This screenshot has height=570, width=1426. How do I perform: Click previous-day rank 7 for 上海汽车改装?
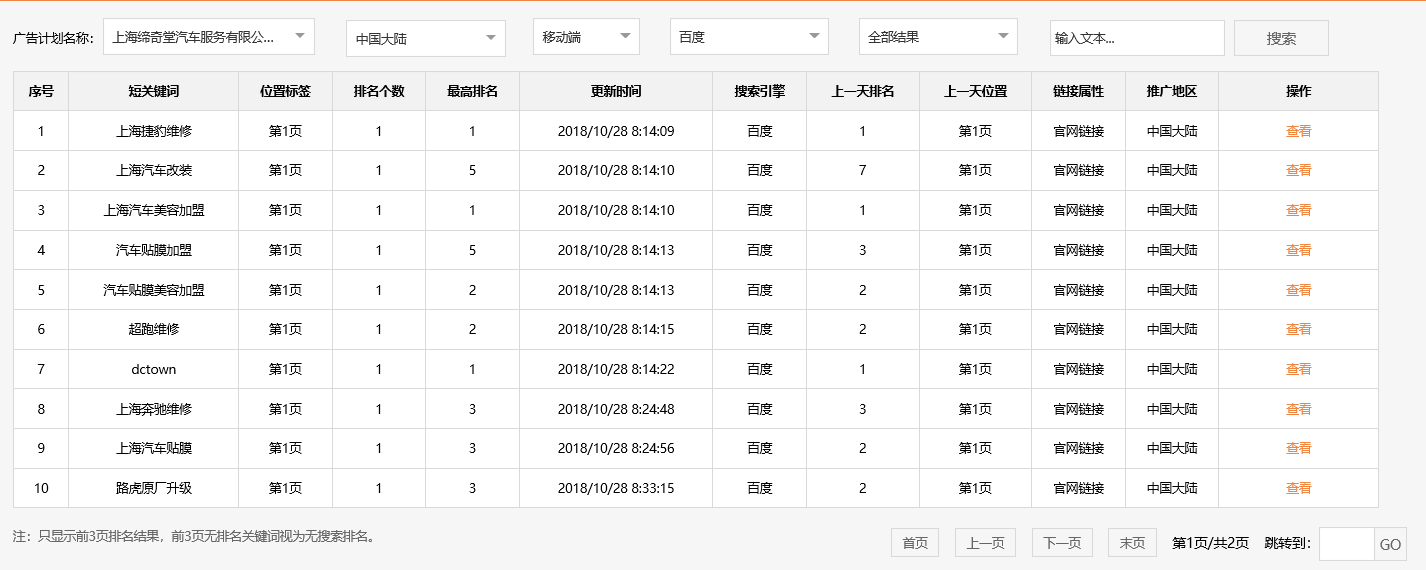click(x=863, y=170)
